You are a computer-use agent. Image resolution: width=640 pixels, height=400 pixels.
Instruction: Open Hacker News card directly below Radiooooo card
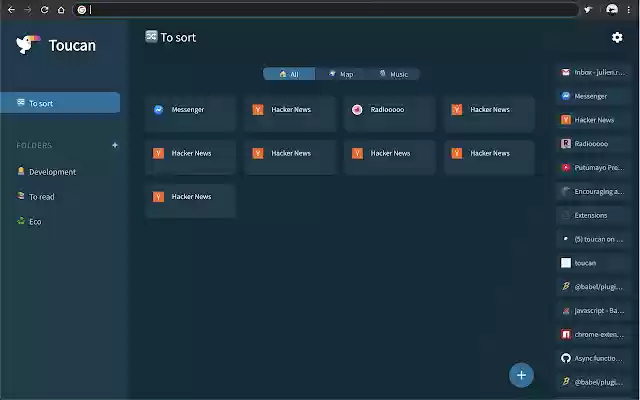click(x=389, y=158)
